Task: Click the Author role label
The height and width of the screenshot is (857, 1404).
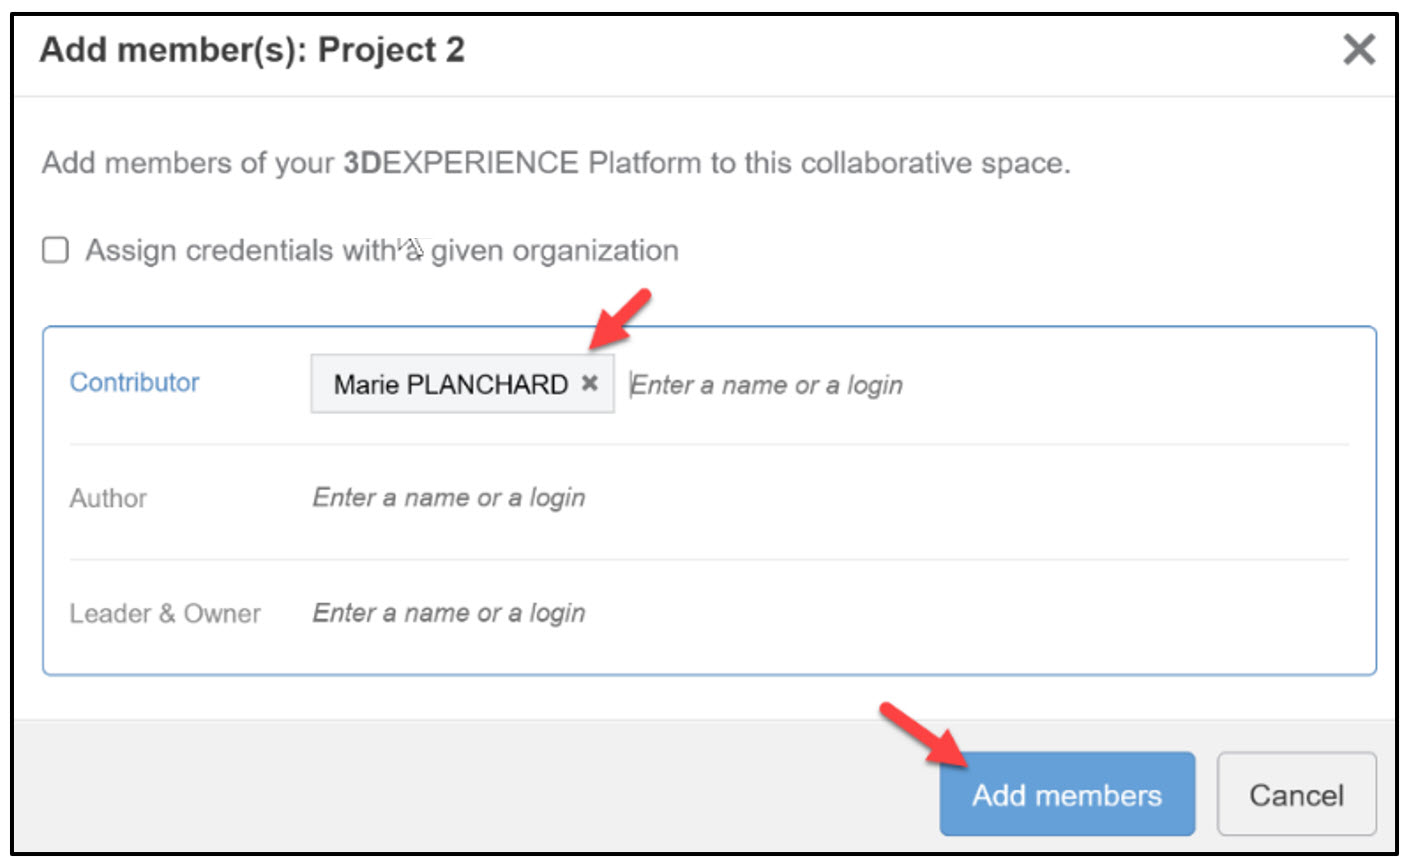Action: (x=107, y=497)
